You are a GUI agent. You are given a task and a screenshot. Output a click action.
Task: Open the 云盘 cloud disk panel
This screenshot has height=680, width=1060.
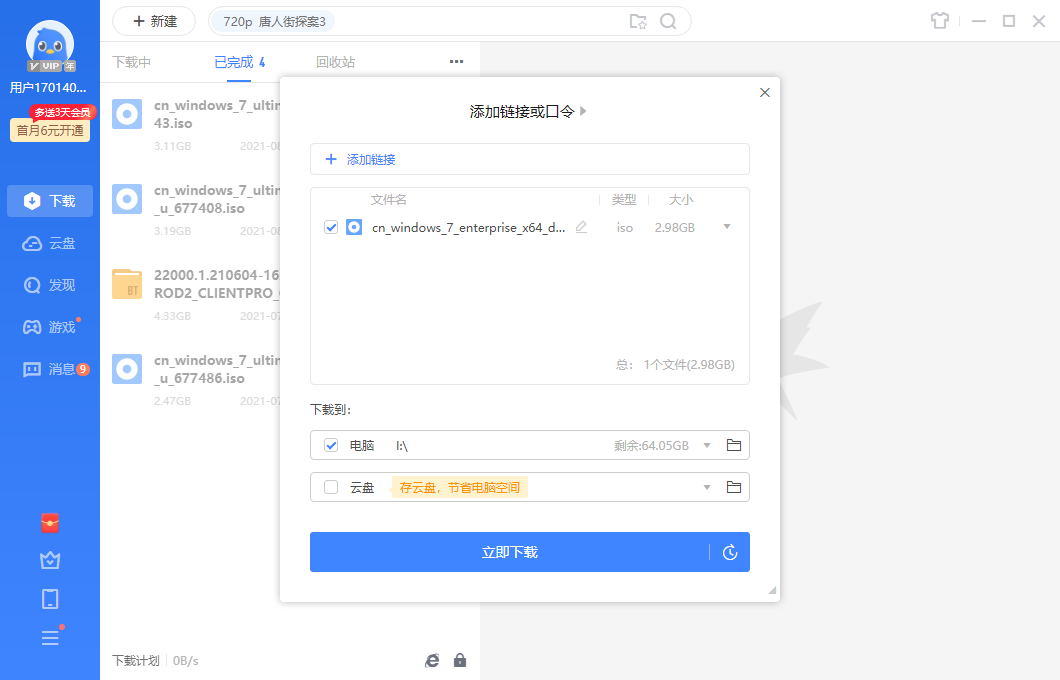click(49, 242)
